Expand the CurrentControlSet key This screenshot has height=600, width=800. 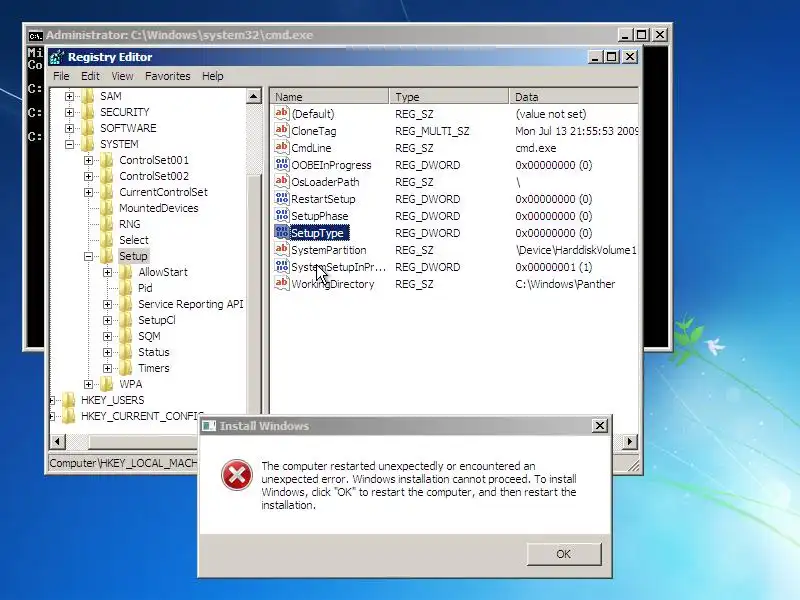click(x=88, y=192)
